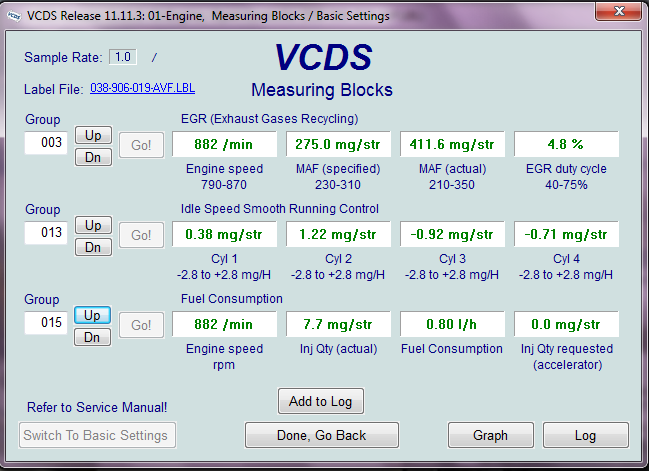Hit the Up button for group 015
Viewport: 649px width, 472px height.
tap(92, 315)
